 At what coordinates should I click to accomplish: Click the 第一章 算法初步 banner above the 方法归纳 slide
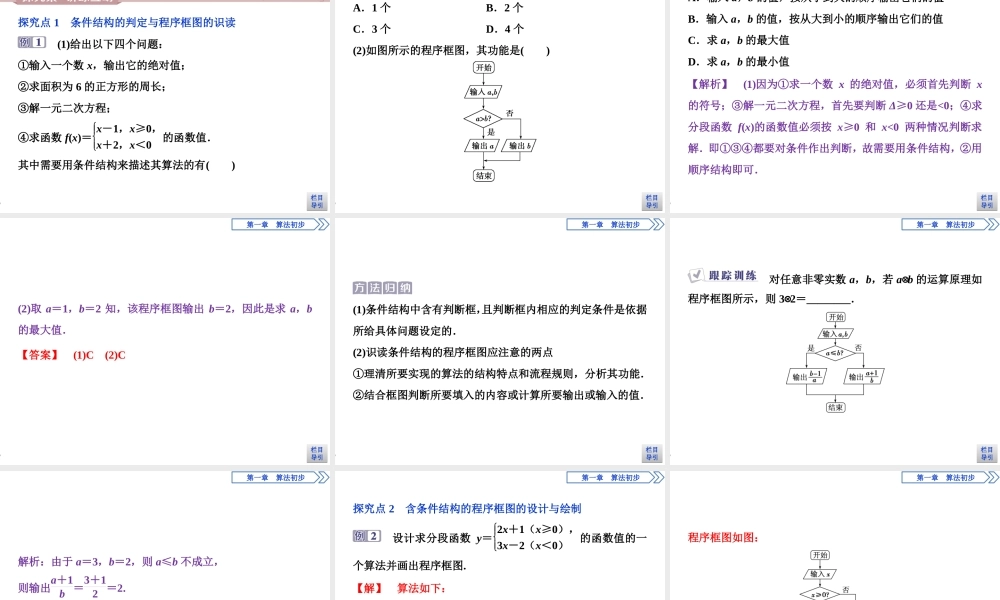coord(610,224)
